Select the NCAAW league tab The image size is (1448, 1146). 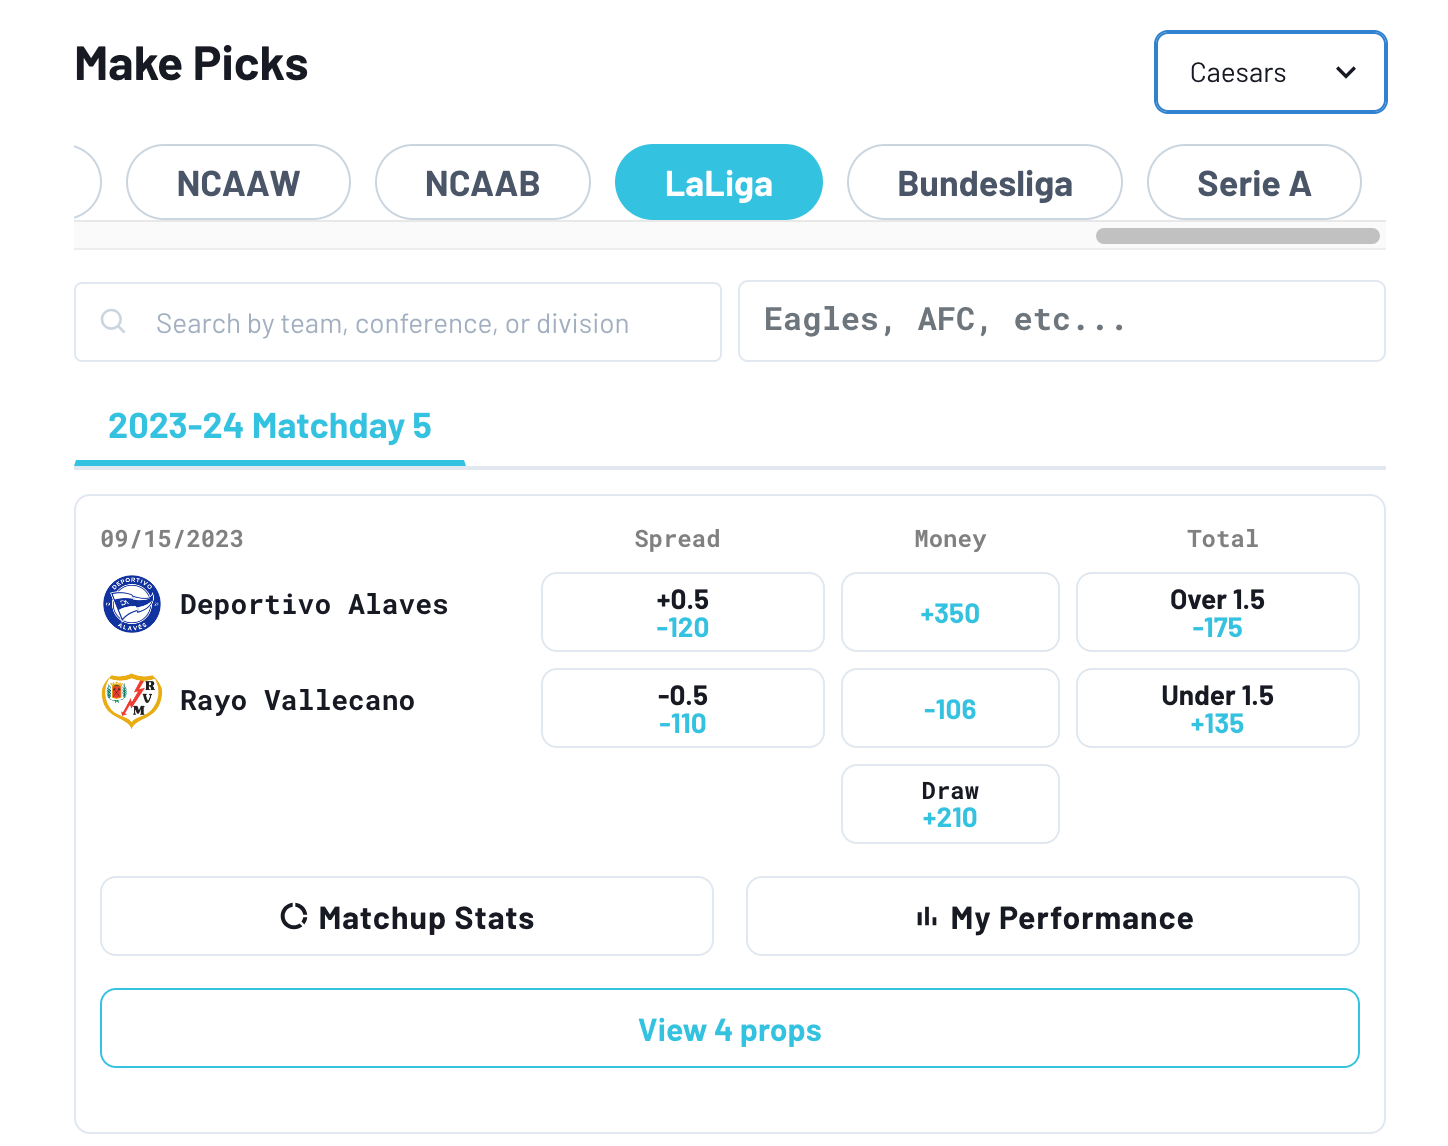click(x=238, y=183)
